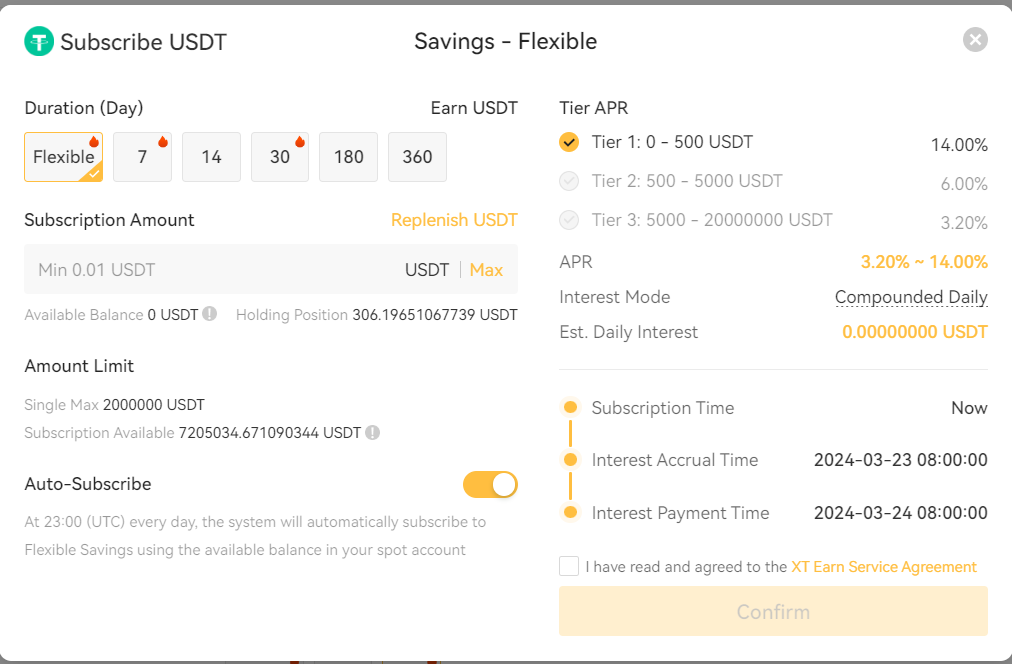Click Max to fill the amount
The height and width of the screenshot is (664, 1012).
[x=486, y=270]
